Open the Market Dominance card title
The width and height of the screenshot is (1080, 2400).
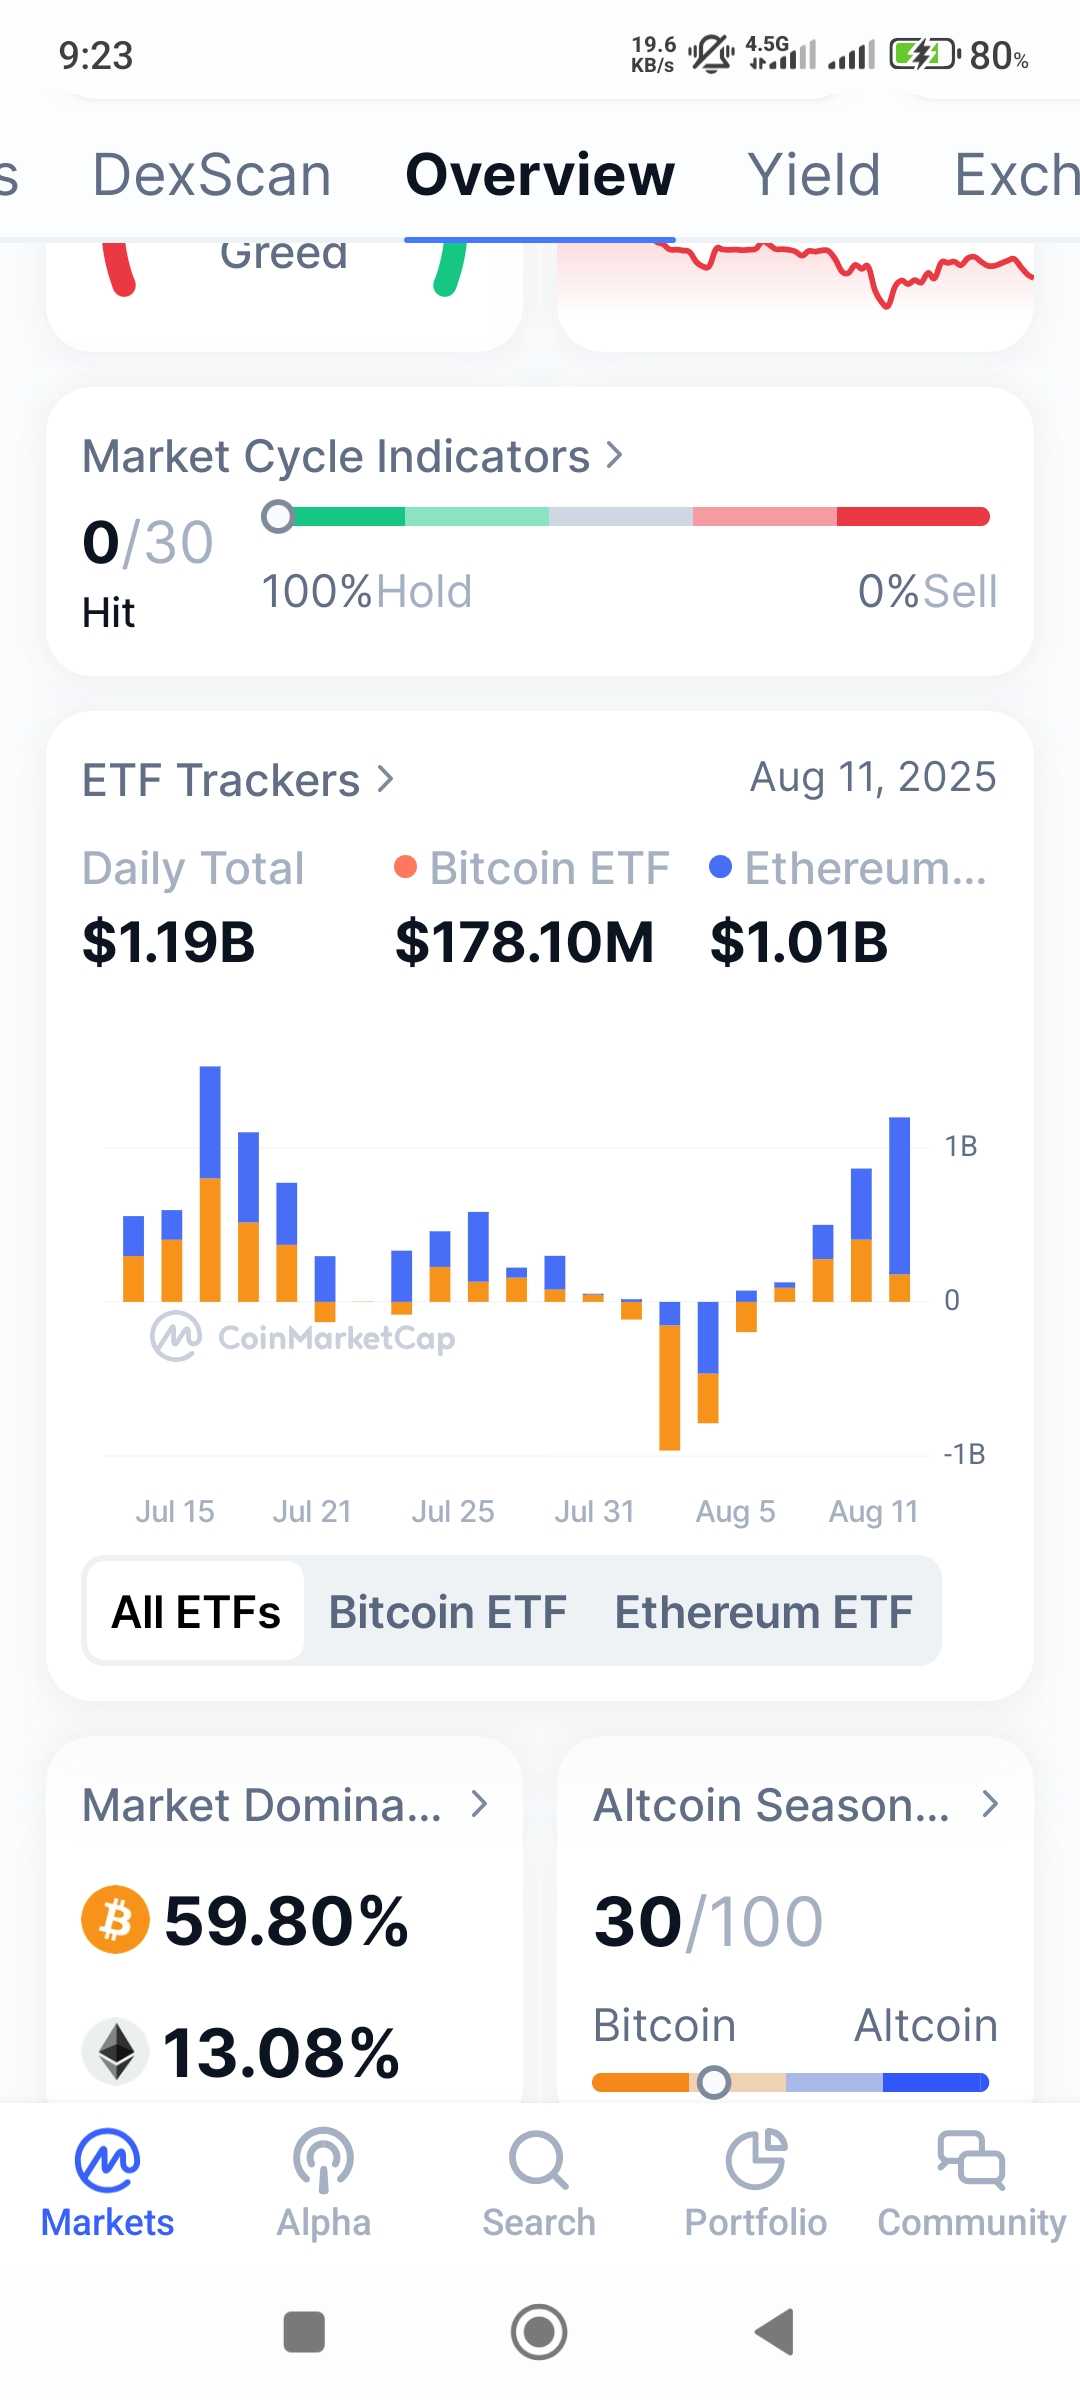coord(262,1805)
